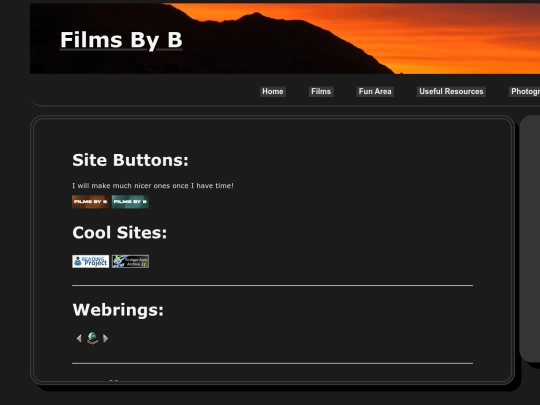Select the Site Buttons heading text

tap(130, 160)
